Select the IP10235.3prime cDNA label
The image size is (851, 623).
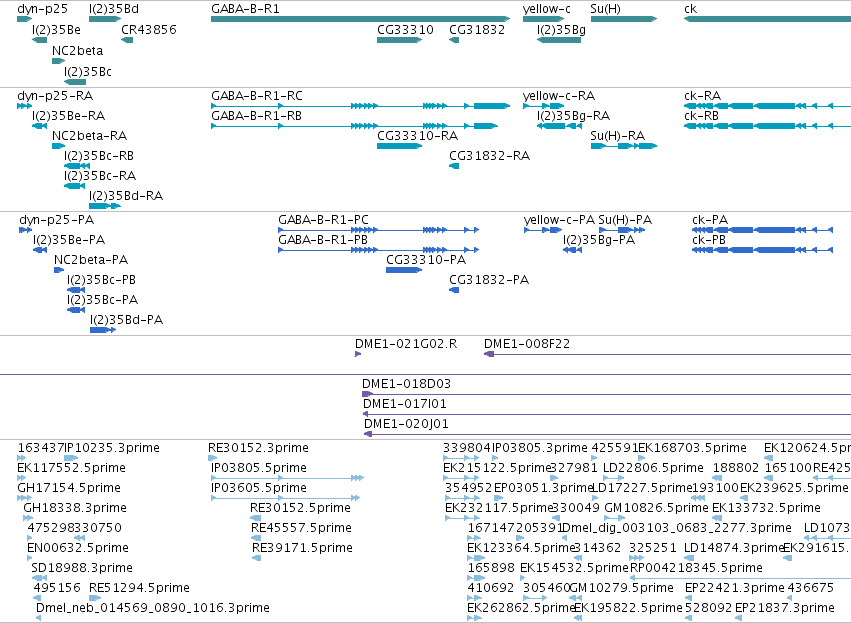(112, 448)
